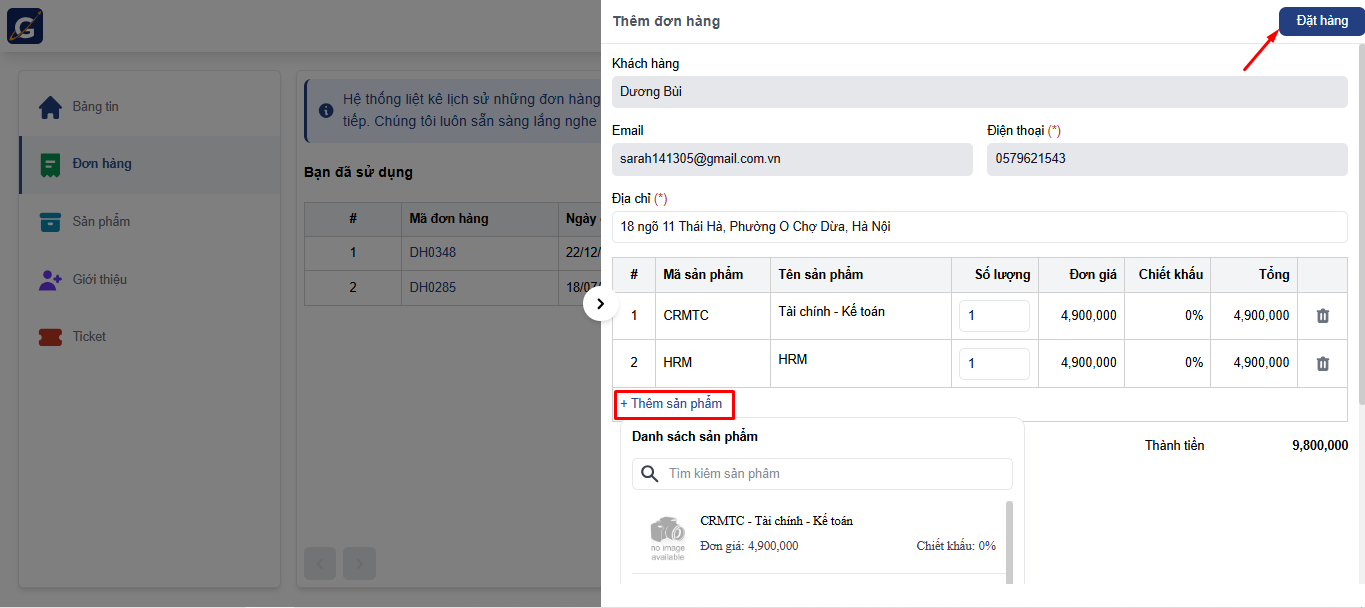This screenshot has width=1365, height=608.
Task: Delete the CRMTC product row
Action: [x=1322, y=316]
